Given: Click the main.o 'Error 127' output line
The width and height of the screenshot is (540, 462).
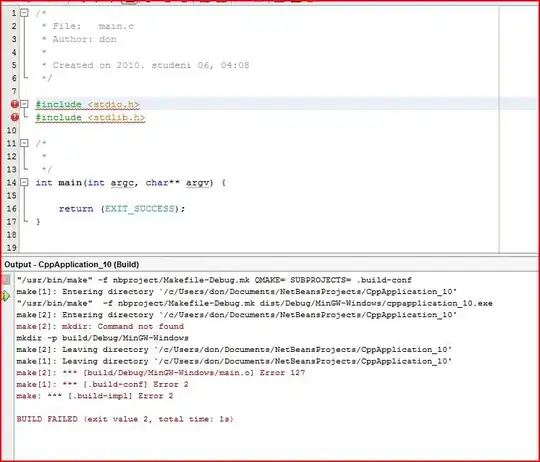Looking at the screenshot, I should (x=160, y=373).
